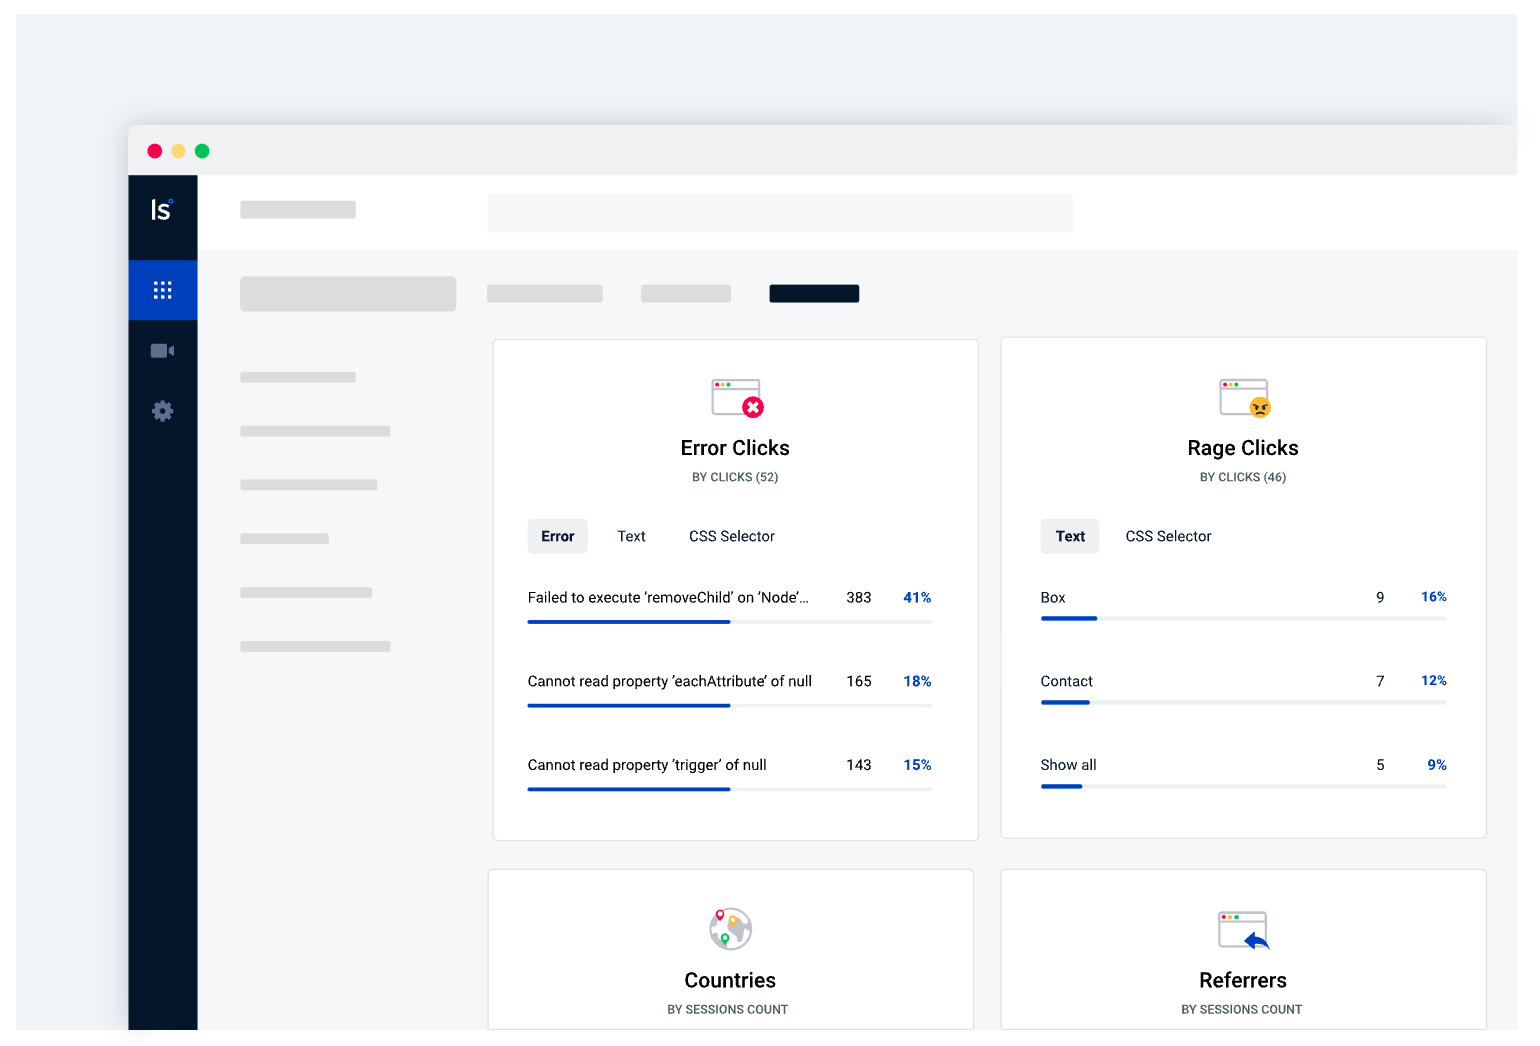
Task: Click BY CLICKS (52) subtitle
Action: [735, 477]
